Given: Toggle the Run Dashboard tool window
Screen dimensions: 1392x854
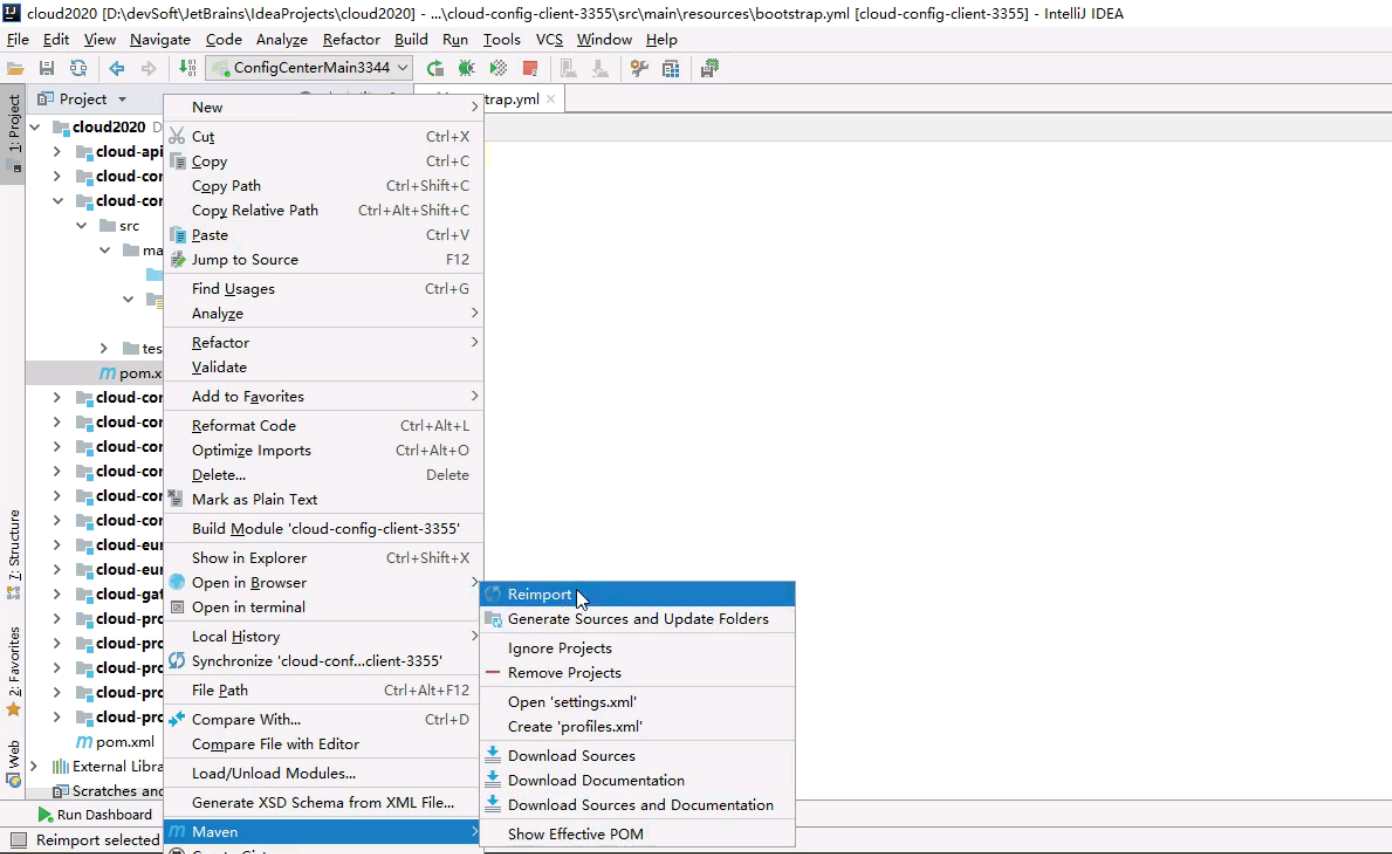Looking at the screenshot, I should coord(95,815).
